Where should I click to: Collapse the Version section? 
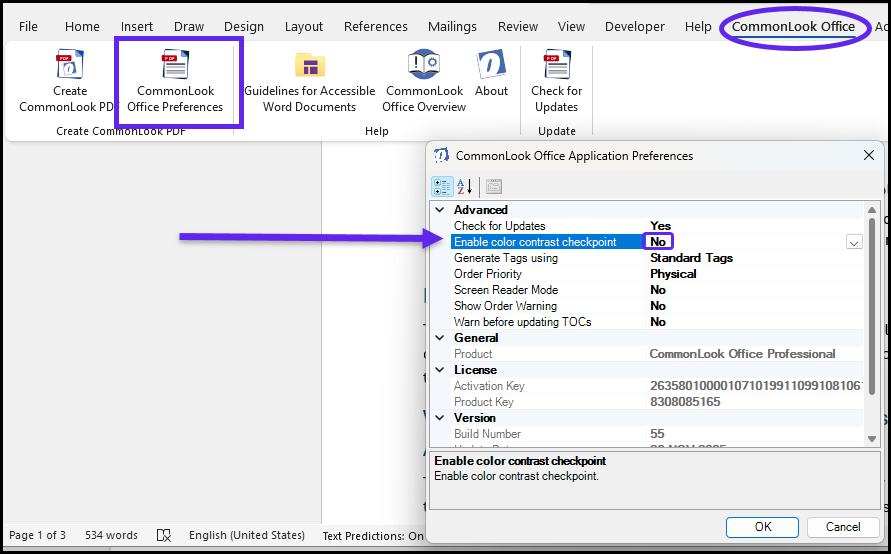tap(439, 418)
